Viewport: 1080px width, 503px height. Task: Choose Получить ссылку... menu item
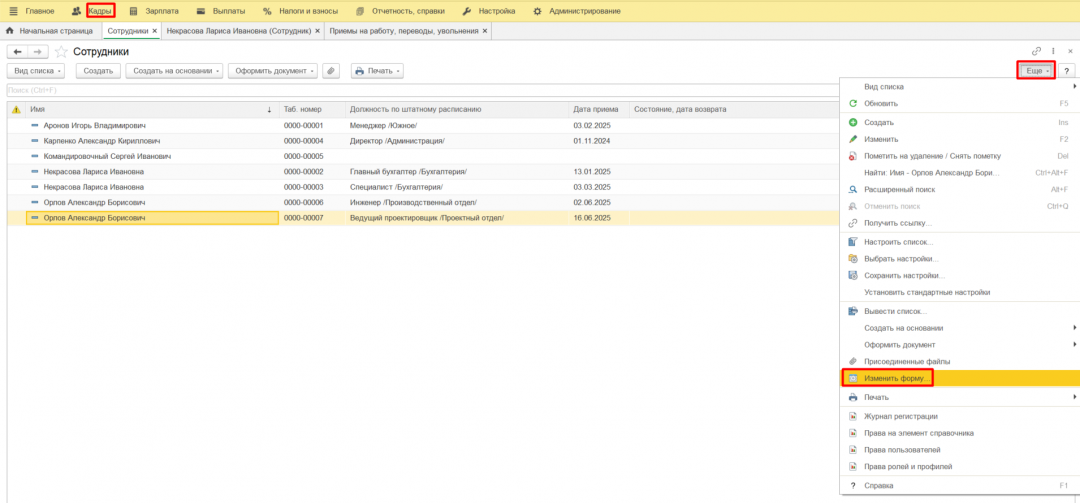point(960,223)
